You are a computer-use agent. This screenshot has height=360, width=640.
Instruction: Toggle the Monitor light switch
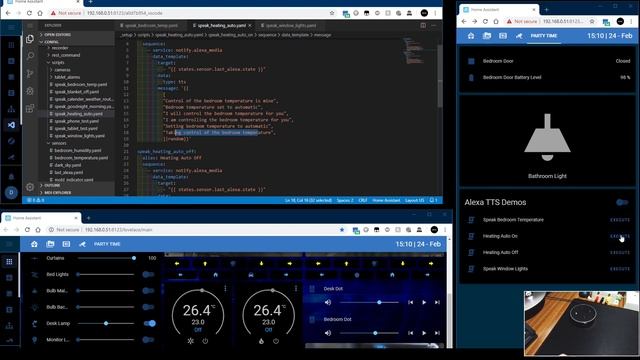point(149,340)
